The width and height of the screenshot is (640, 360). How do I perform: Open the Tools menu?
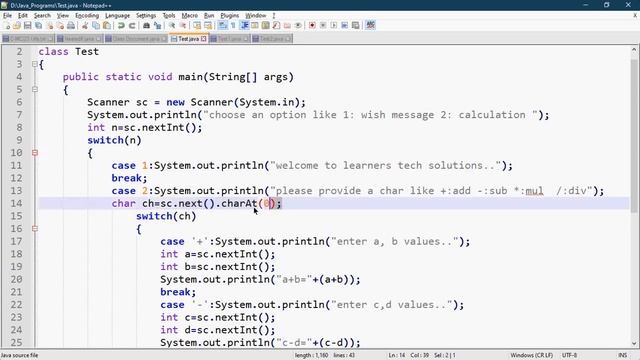[x=169, y=16]
